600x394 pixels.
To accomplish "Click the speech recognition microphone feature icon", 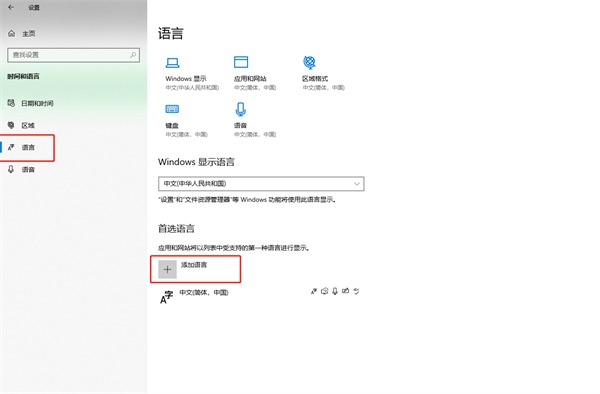I will (x=335, y=291).
